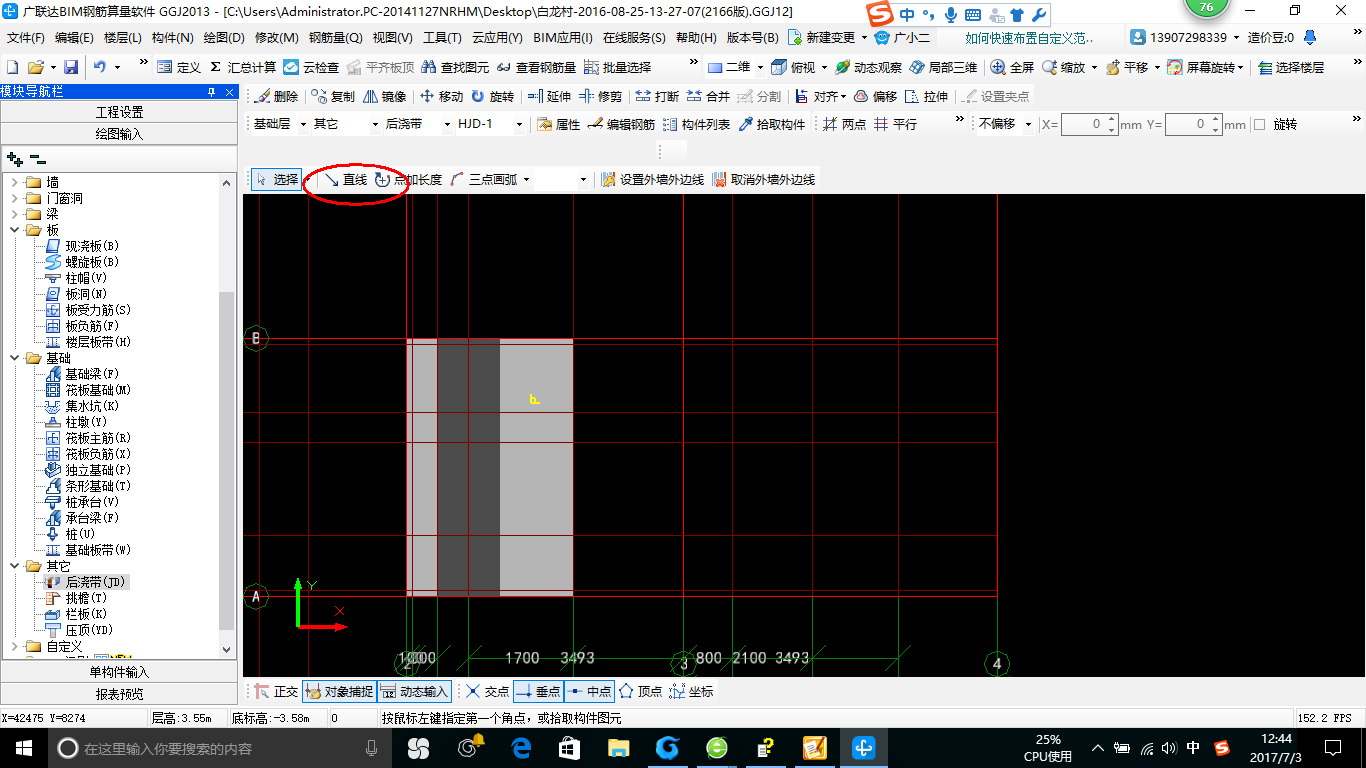1366x768 pixels.
Task: Click 设置外墙外边线 tool
Action: pos(652,179)
